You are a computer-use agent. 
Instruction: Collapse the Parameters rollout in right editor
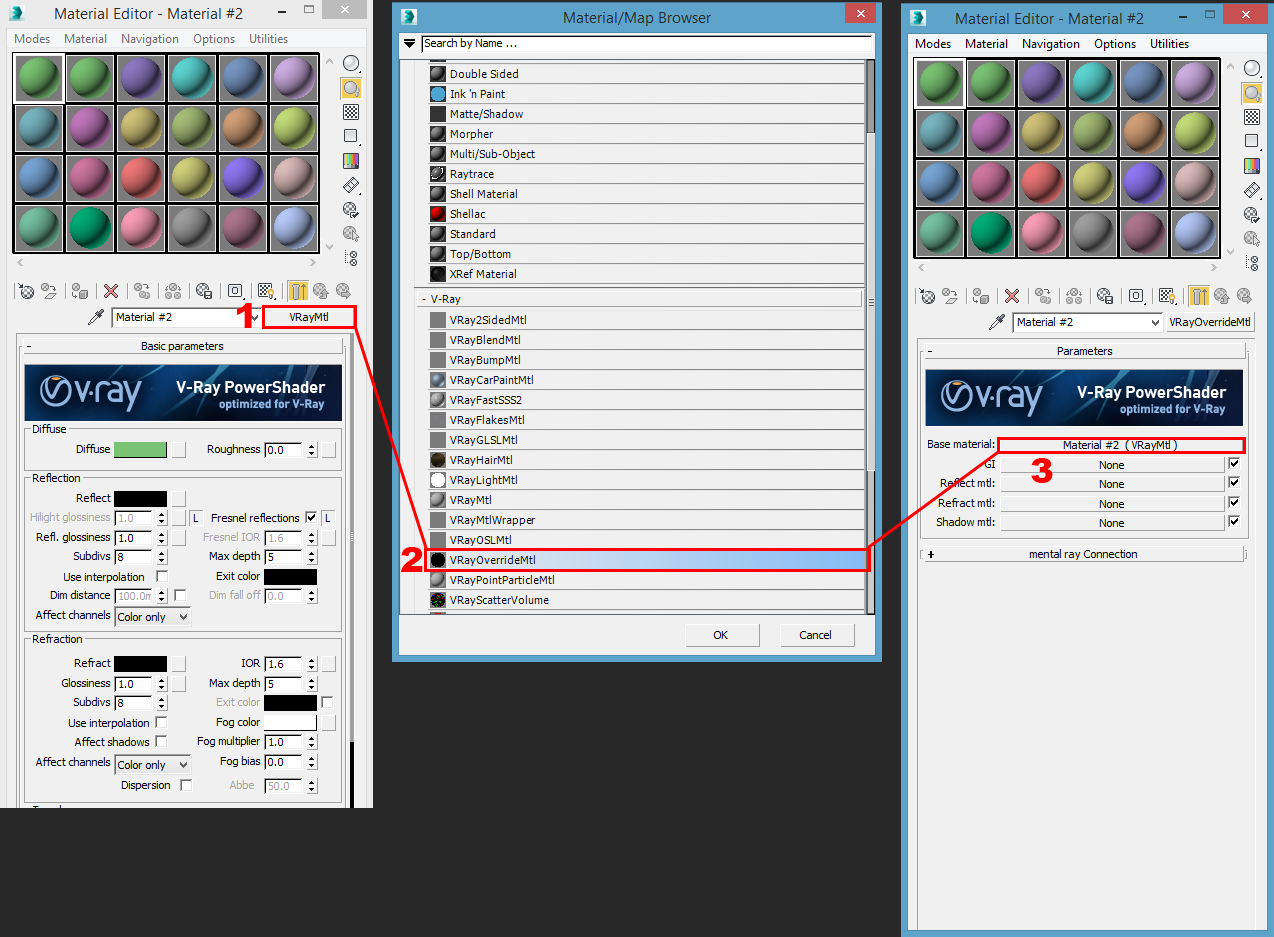(1084, 351)
